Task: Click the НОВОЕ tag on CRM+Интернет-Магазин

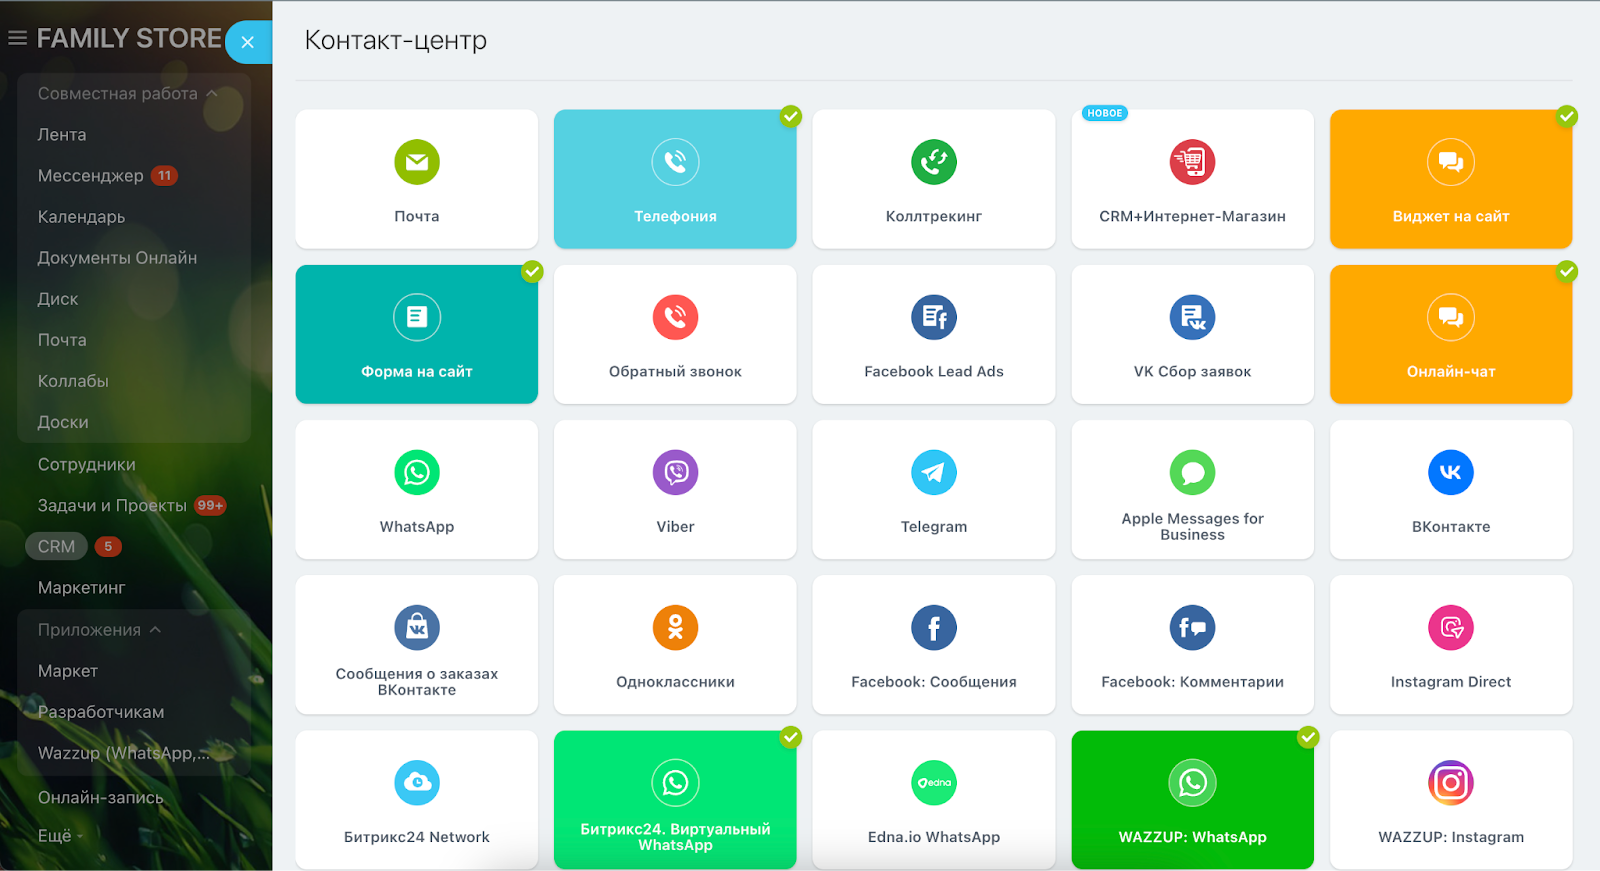Action: (1105, 113)
